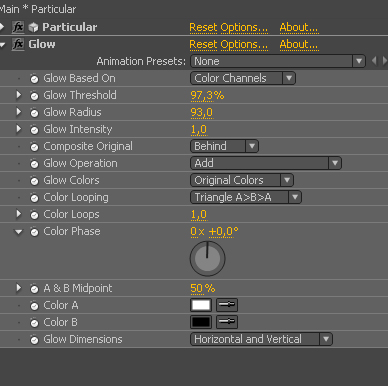Click Glow Threshold value 97,3%
388x386 pixels.
tap(207, 95)
